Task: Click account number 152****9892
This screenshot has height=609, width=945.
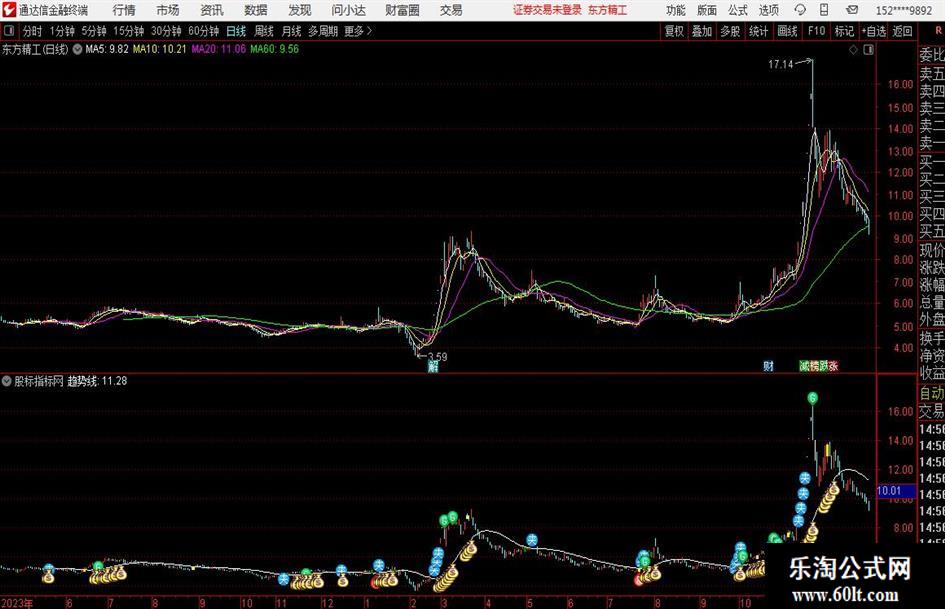Action: [904, 10]
